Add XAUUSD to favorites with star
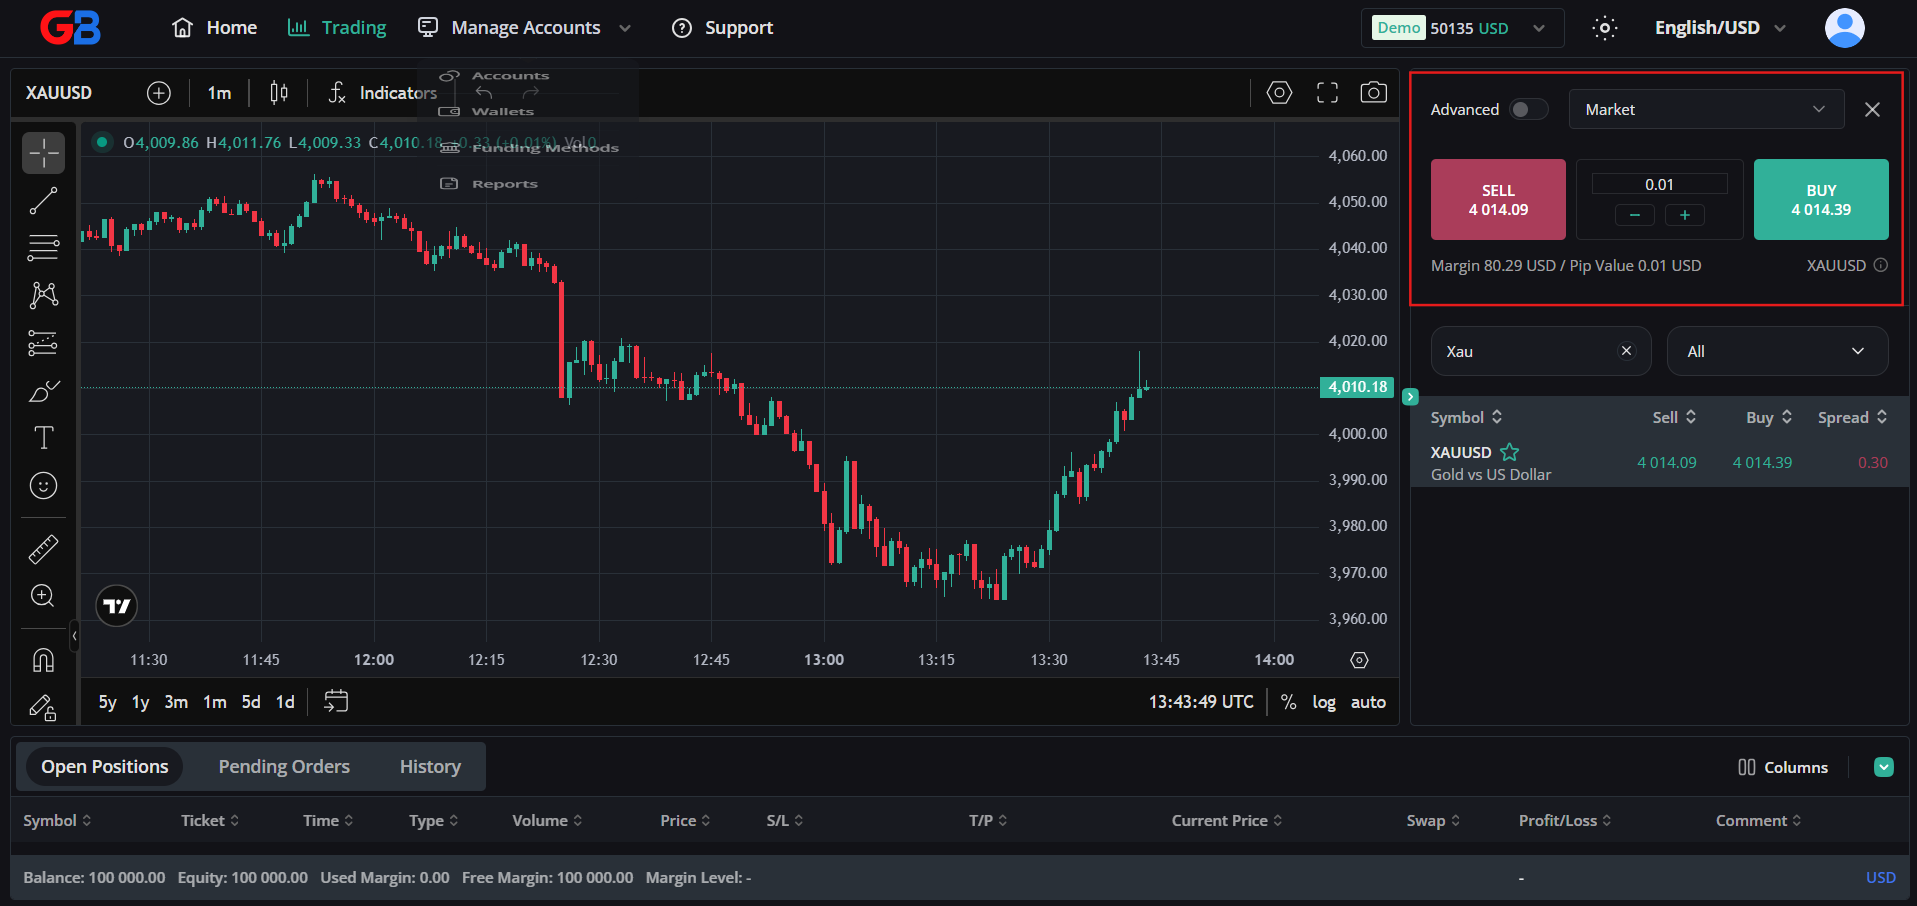Viewport: 1917px width, 906px height. [x=1510, y=452]
